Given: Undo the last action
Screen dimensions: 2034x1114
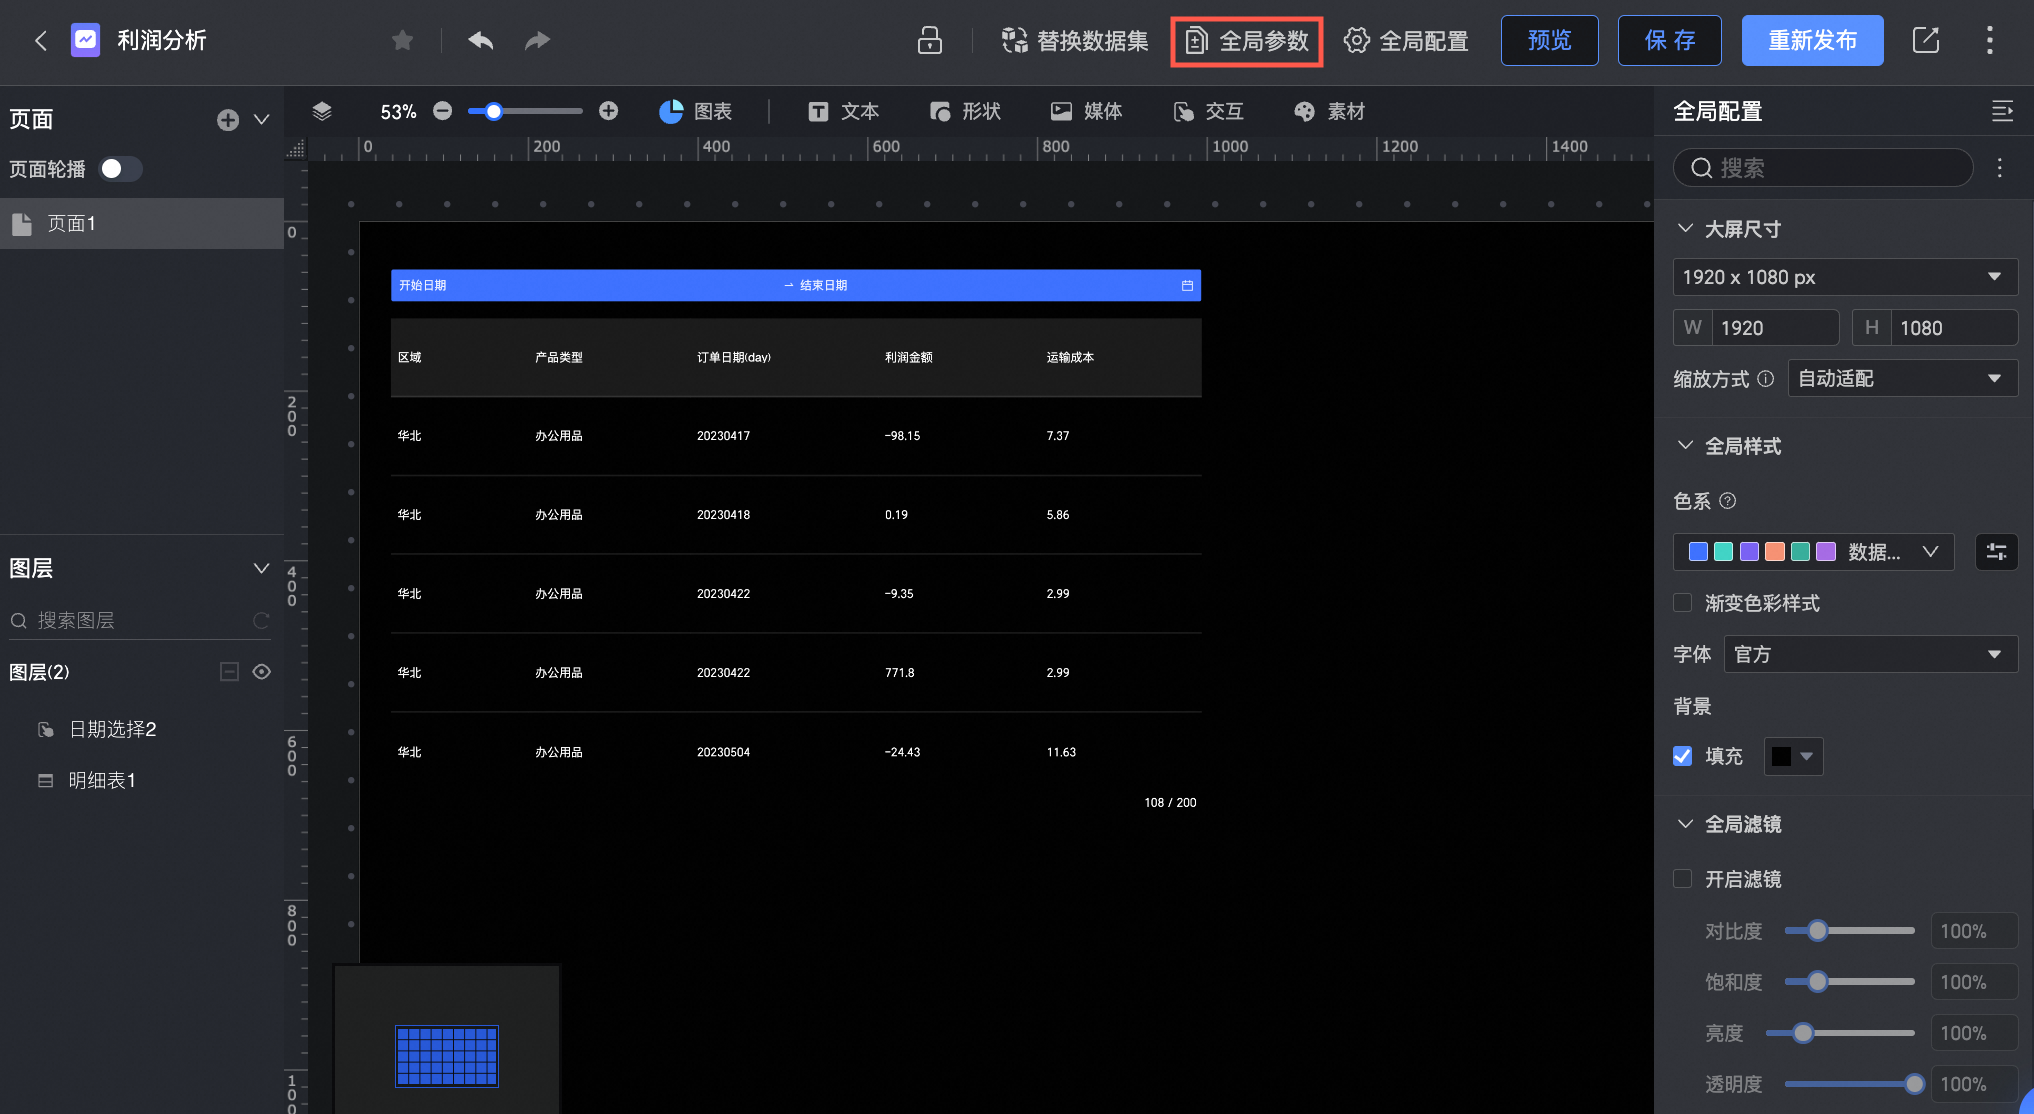Looking at the screenshot, I should point(481,40).
